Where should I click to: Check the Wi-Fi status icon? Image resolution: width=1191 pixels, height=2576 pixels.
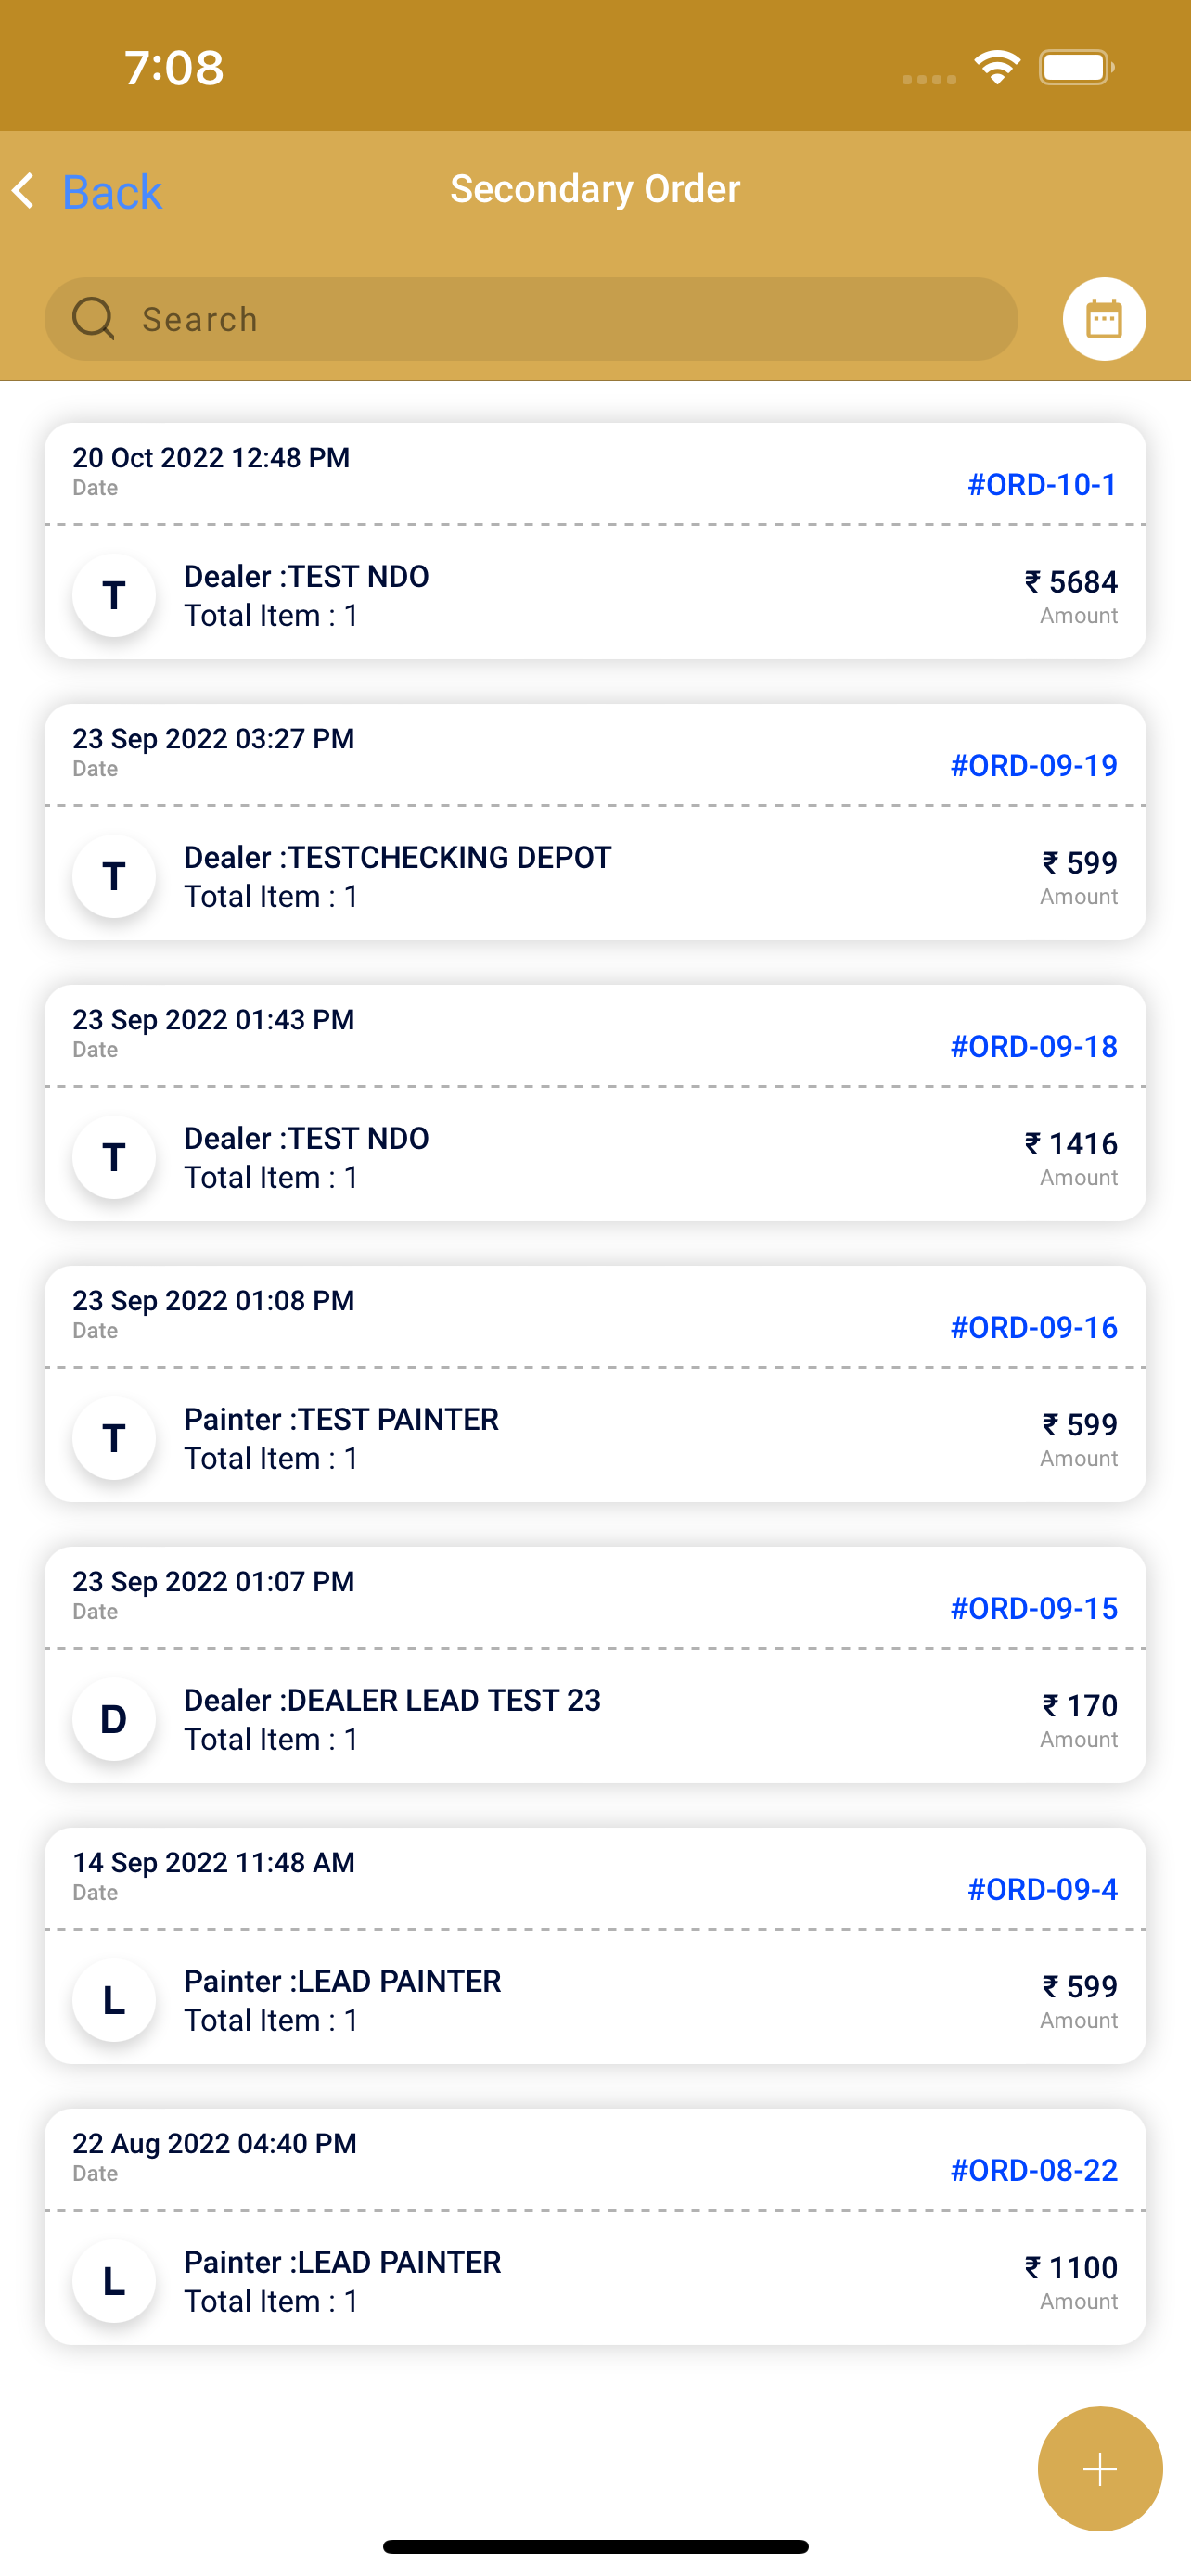click(x=997, y=67)
